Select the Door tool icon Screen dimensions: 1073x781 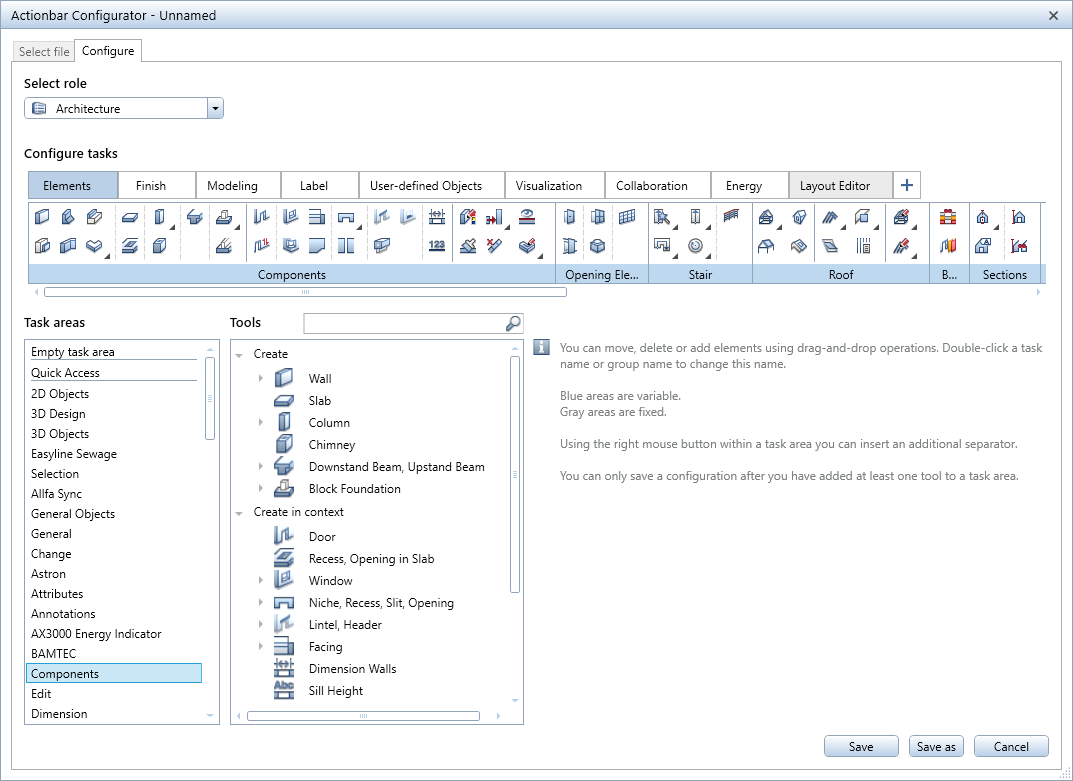tap(284, 537)
